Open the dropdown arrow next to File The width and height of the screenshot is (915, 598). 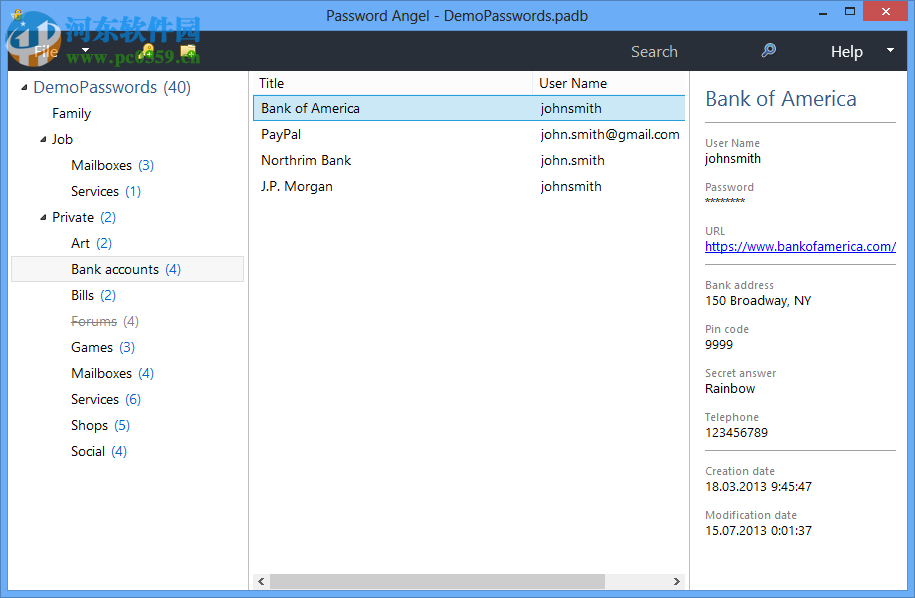click(x=85, y=50)
